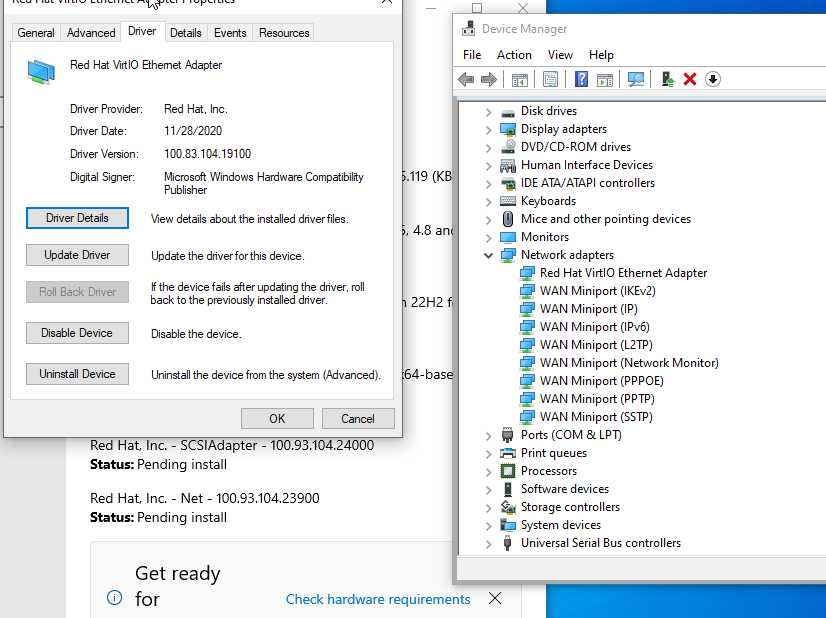Expand the Monitors node

pyautogui.click(x=488, y=238)
